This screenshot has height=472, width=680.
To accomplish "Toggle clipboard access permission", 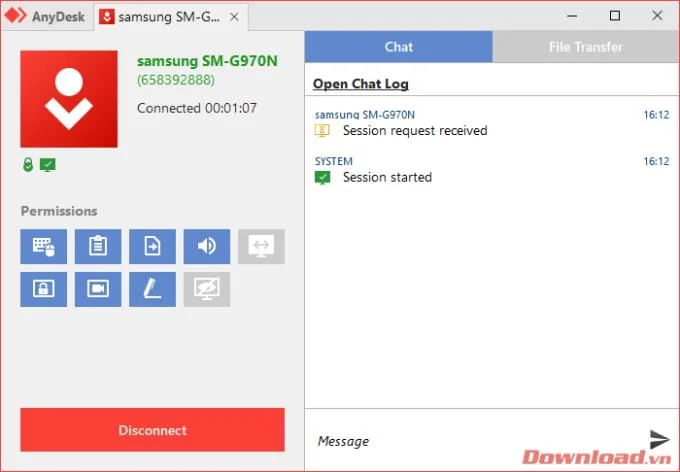I will coord(98,246).
